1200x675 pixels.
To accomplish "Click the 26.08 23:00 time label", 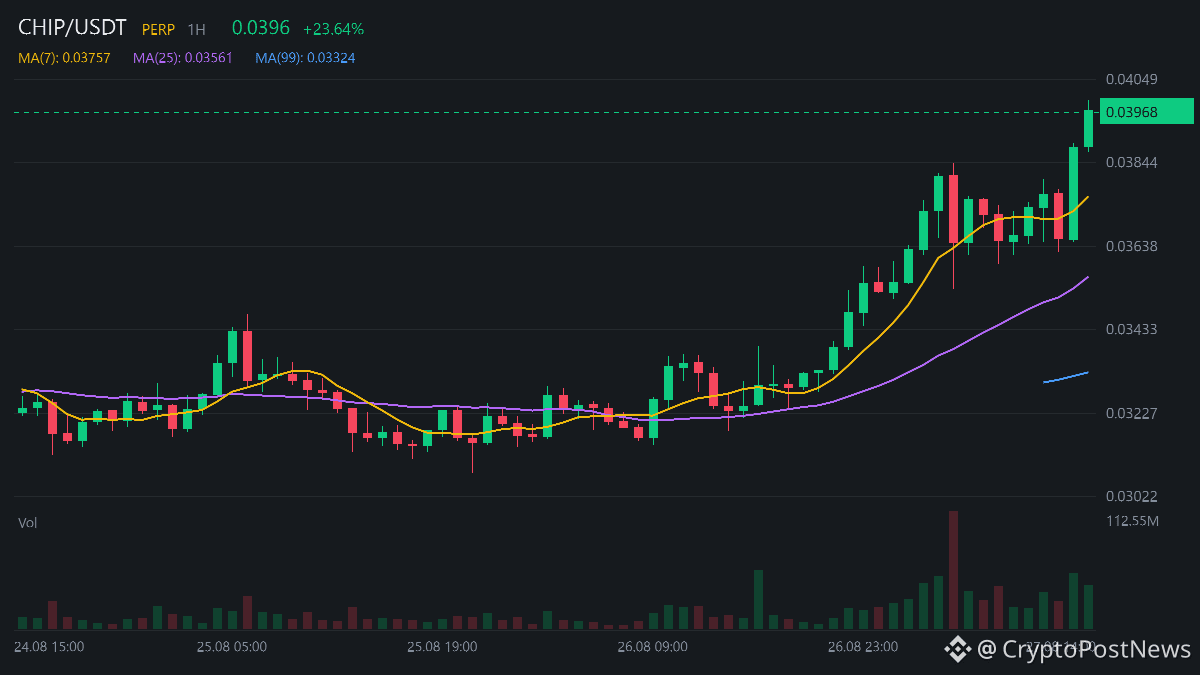I will coord(862,647).
